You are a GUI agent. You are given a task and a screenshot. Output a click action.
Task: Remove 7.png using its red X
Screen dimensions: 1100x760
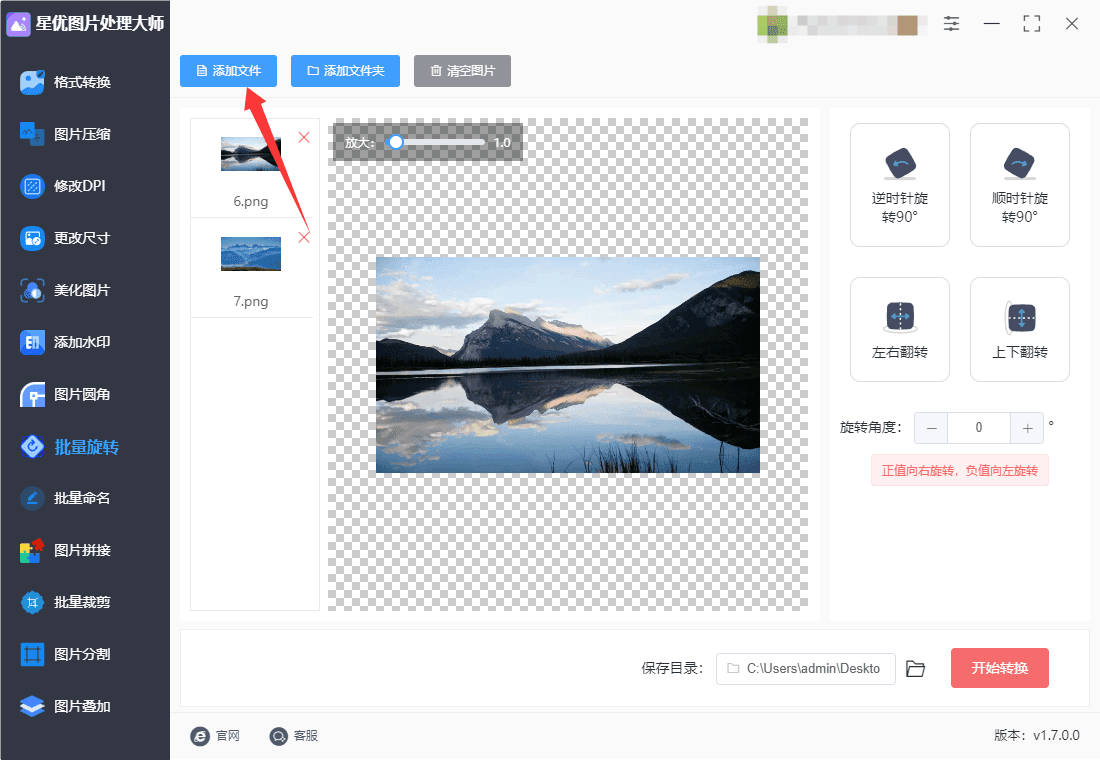pyautogui.click(x=304, y=237)
